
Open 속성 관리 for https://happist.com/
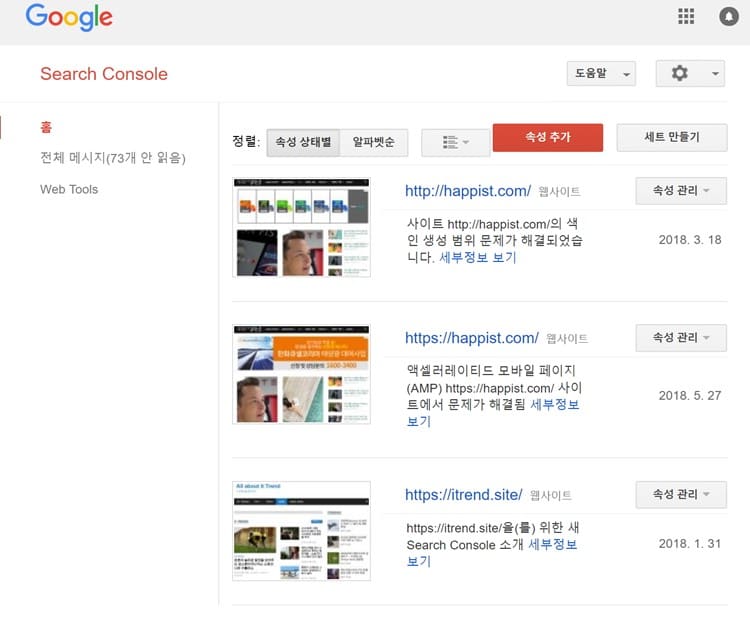tap(681, 338)
